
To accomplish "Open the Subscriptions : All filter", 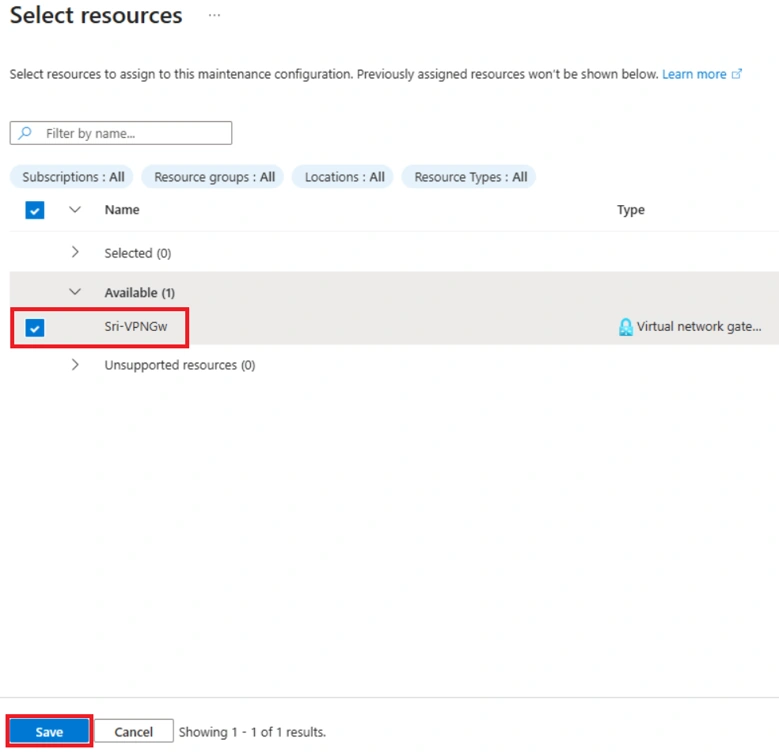I will (72, 177).
